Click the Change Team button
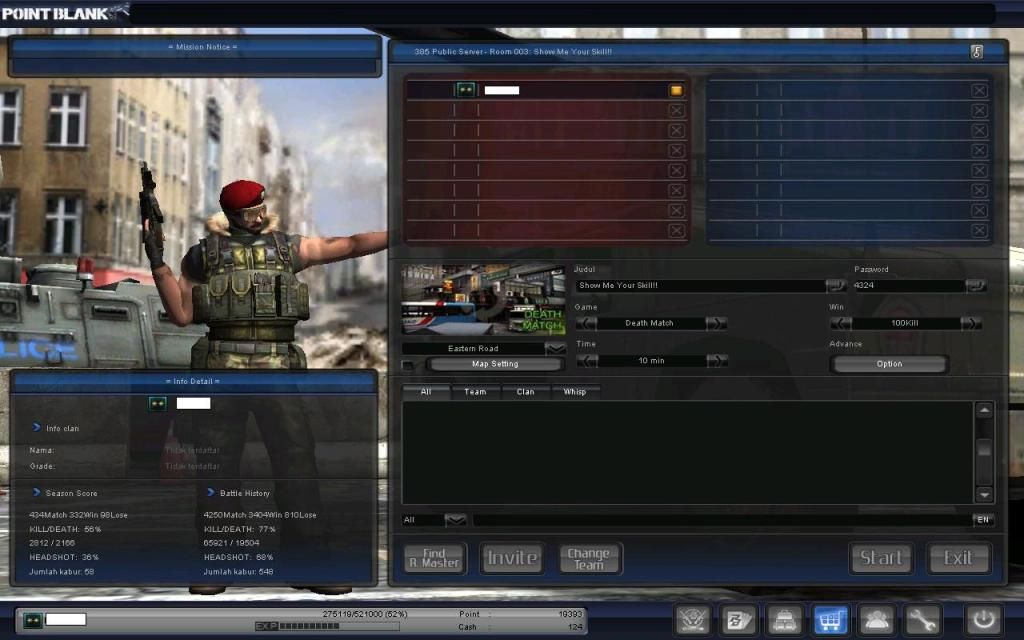 click(x=589, y=558)
